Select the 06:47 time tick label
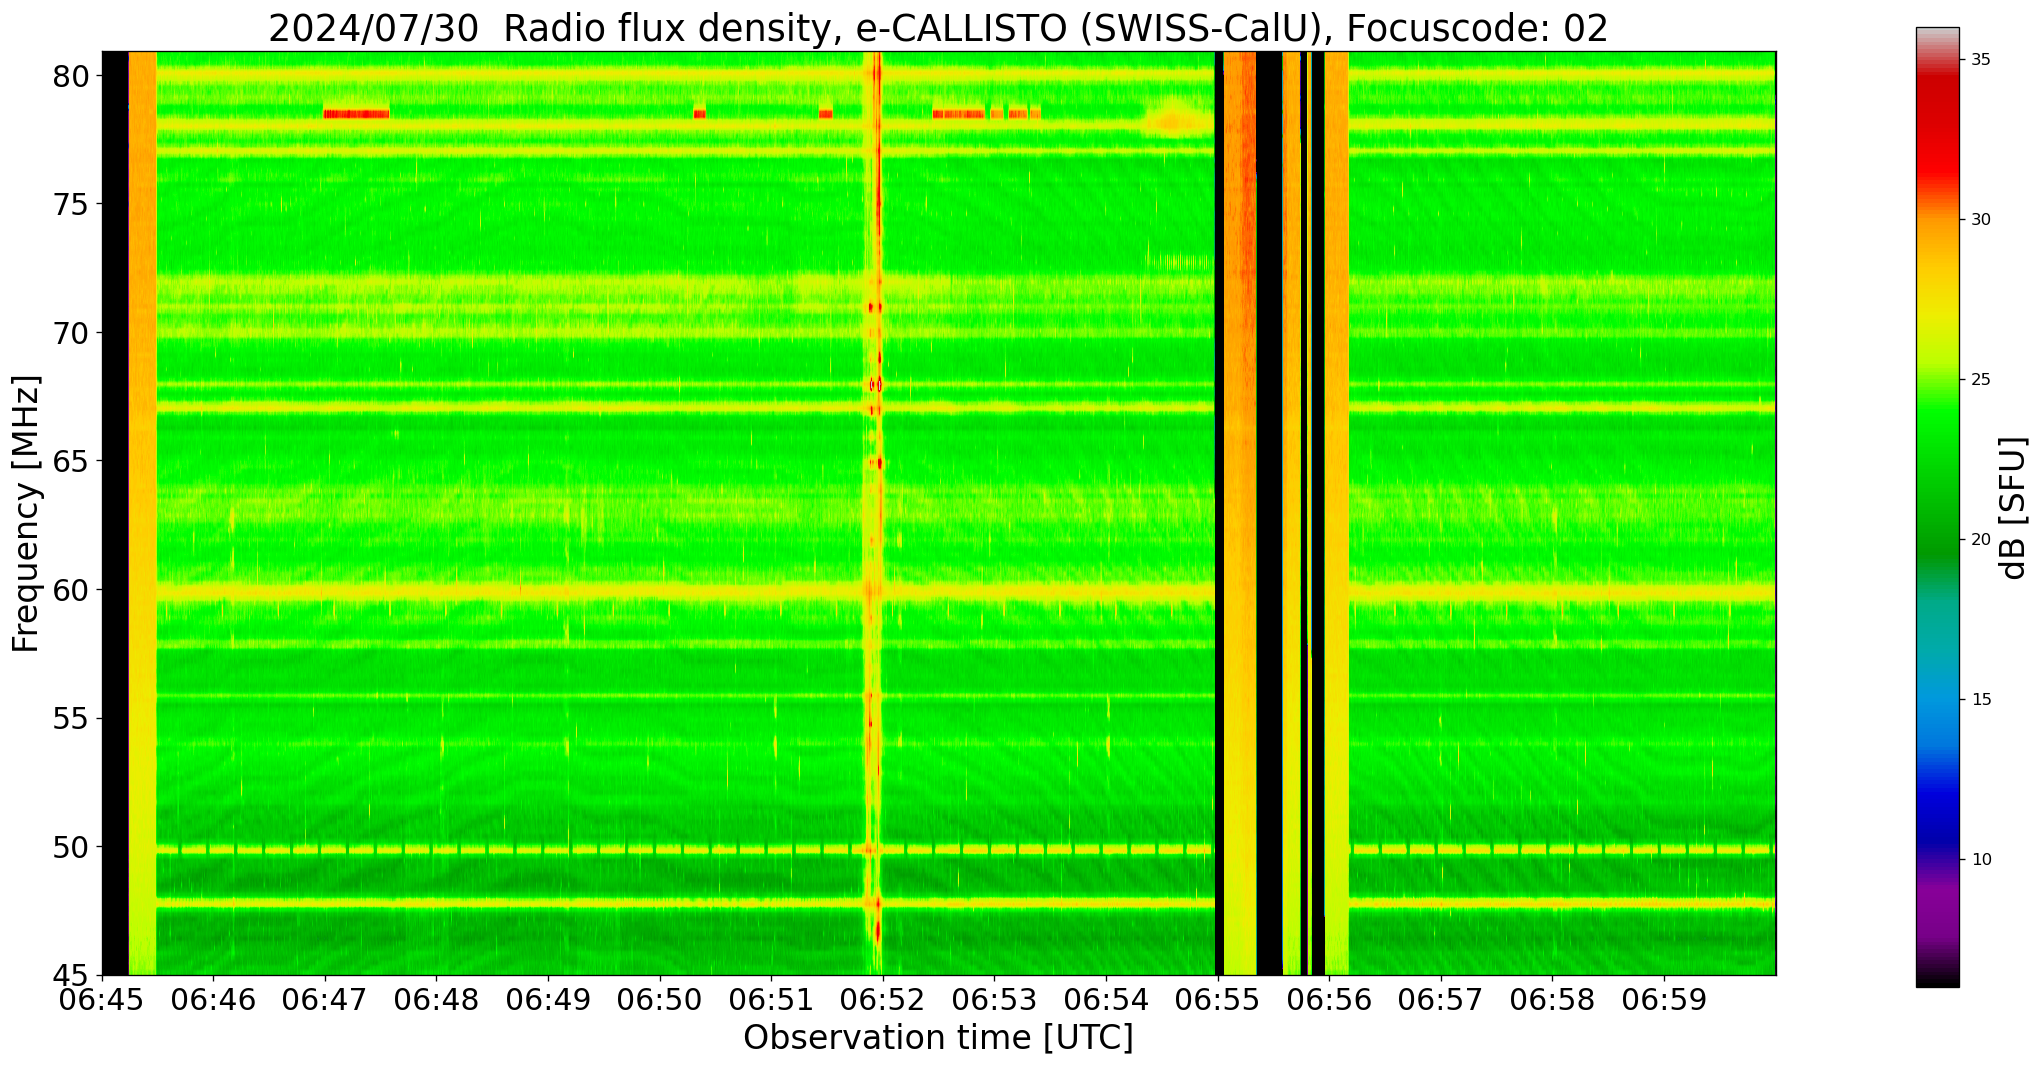 coord(324,999)
